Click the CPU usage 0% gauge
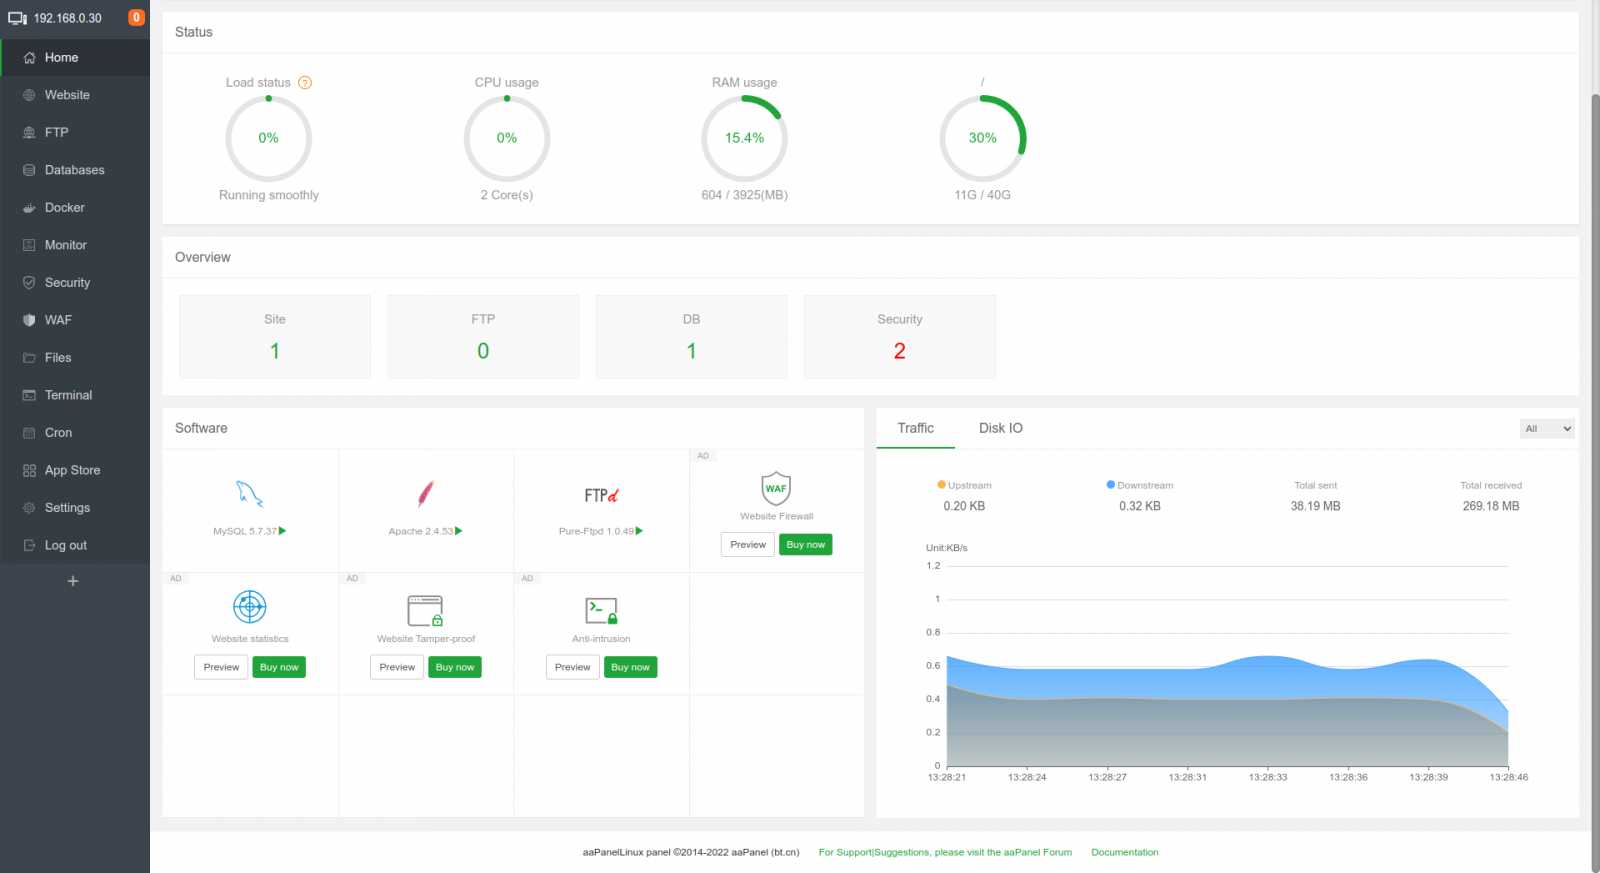 tap(507, 138)
